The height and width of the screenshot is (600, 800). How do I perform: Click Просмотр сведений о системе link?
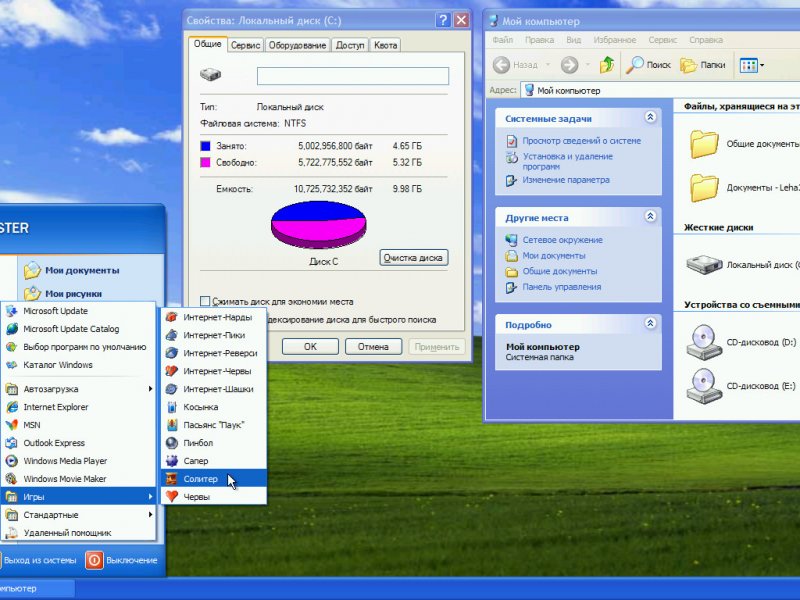582,140
